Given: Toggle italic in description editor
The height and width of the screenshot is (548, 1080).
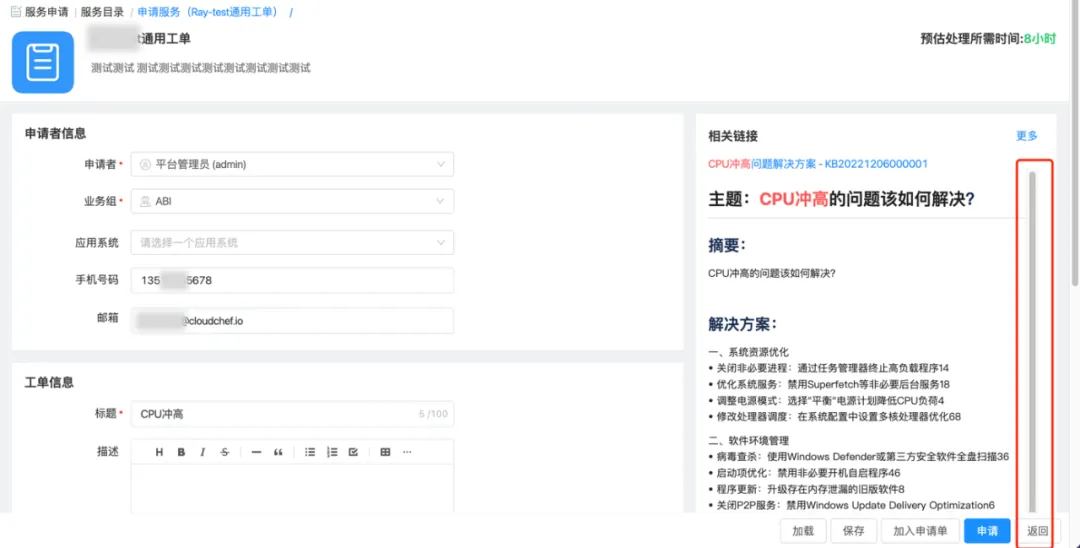Looking at the screenshot, I should click(x=202, y=452).
